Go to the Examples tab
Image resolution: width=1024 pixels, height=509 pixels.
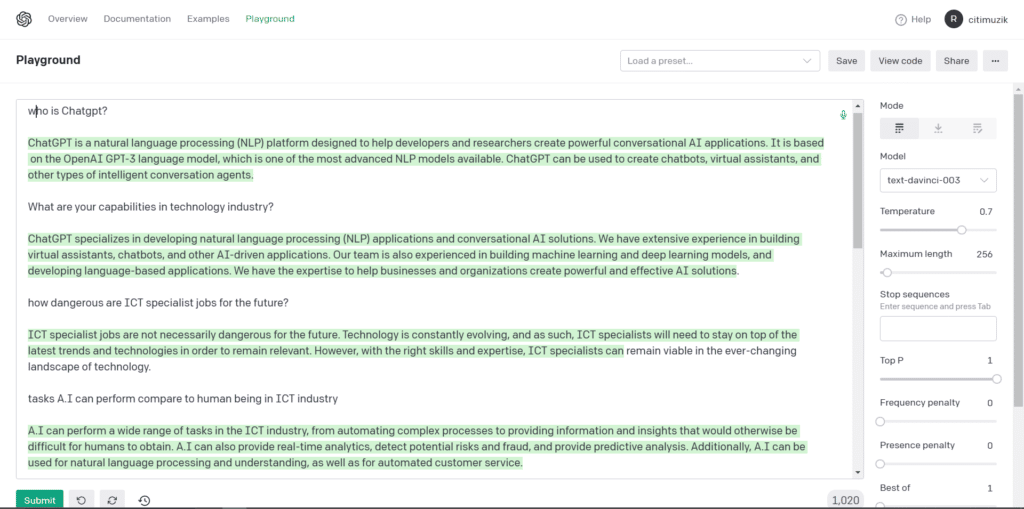(208, 19)
